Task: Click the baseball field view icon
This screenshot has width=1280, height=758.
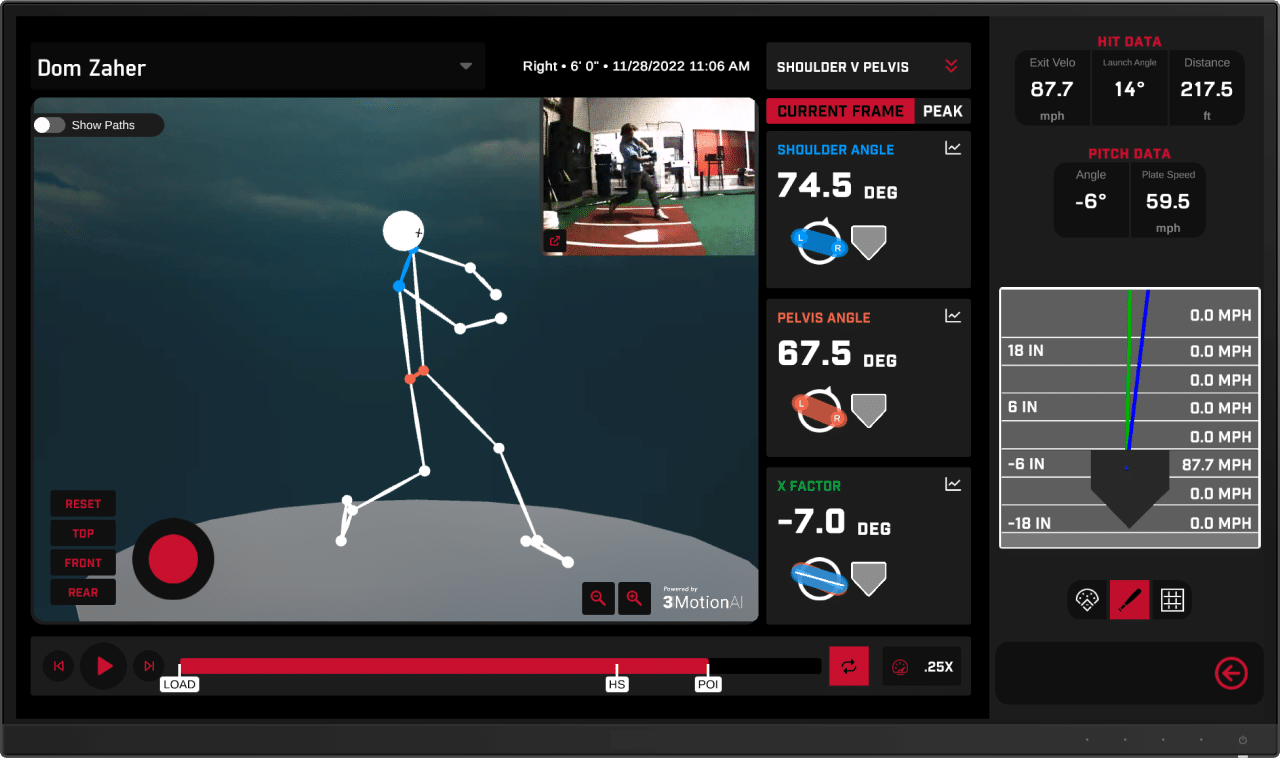Action: [x=1087, y=600]
